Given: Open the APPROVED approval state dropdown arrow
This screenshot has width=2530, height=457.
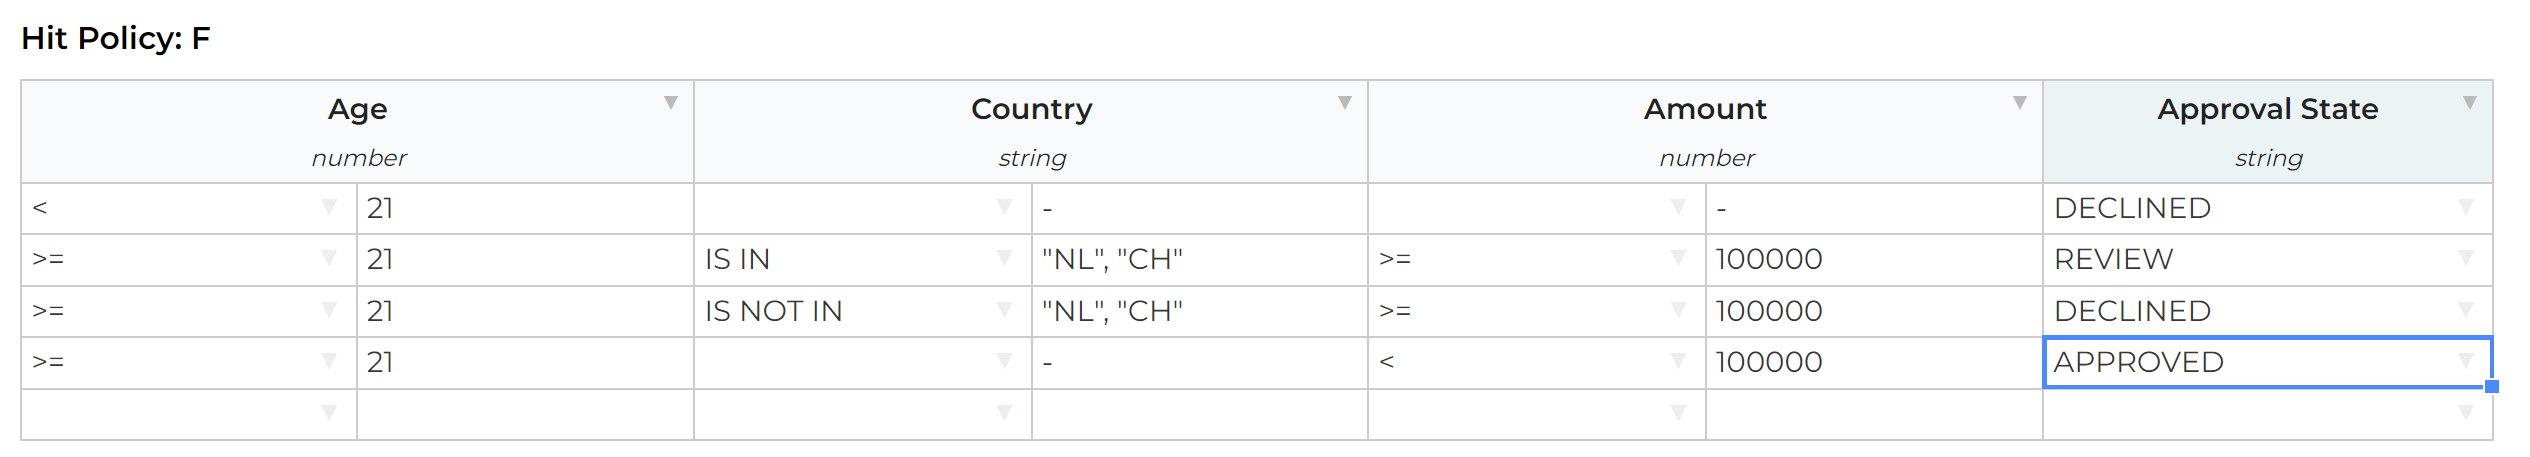Looking at the screenshot, I should click(2466, 361).
